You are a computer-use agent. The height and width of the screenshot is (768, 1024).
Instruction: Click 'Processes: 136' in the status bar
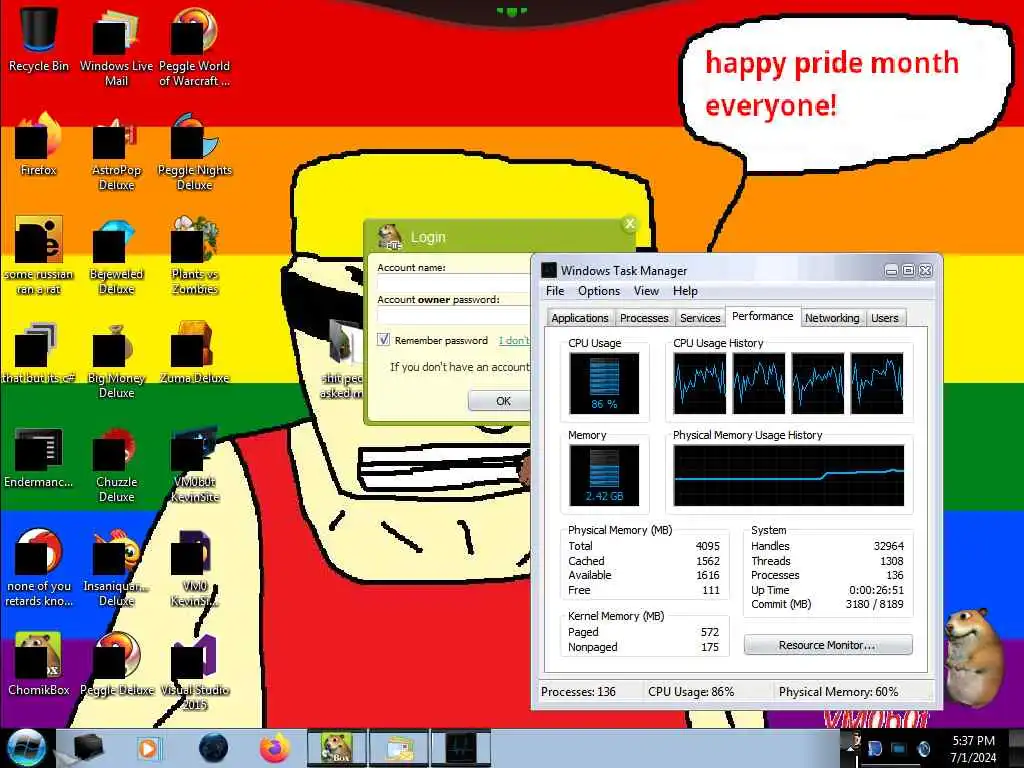[579, 692]
